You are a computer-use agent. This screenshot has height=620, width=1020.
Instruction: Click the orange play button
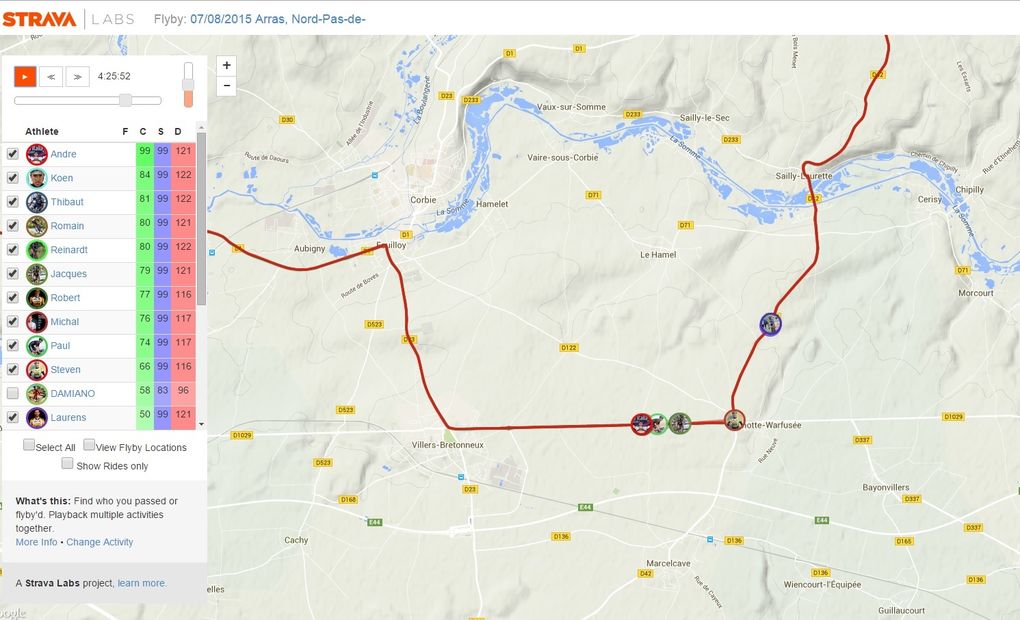click(25, 76)
